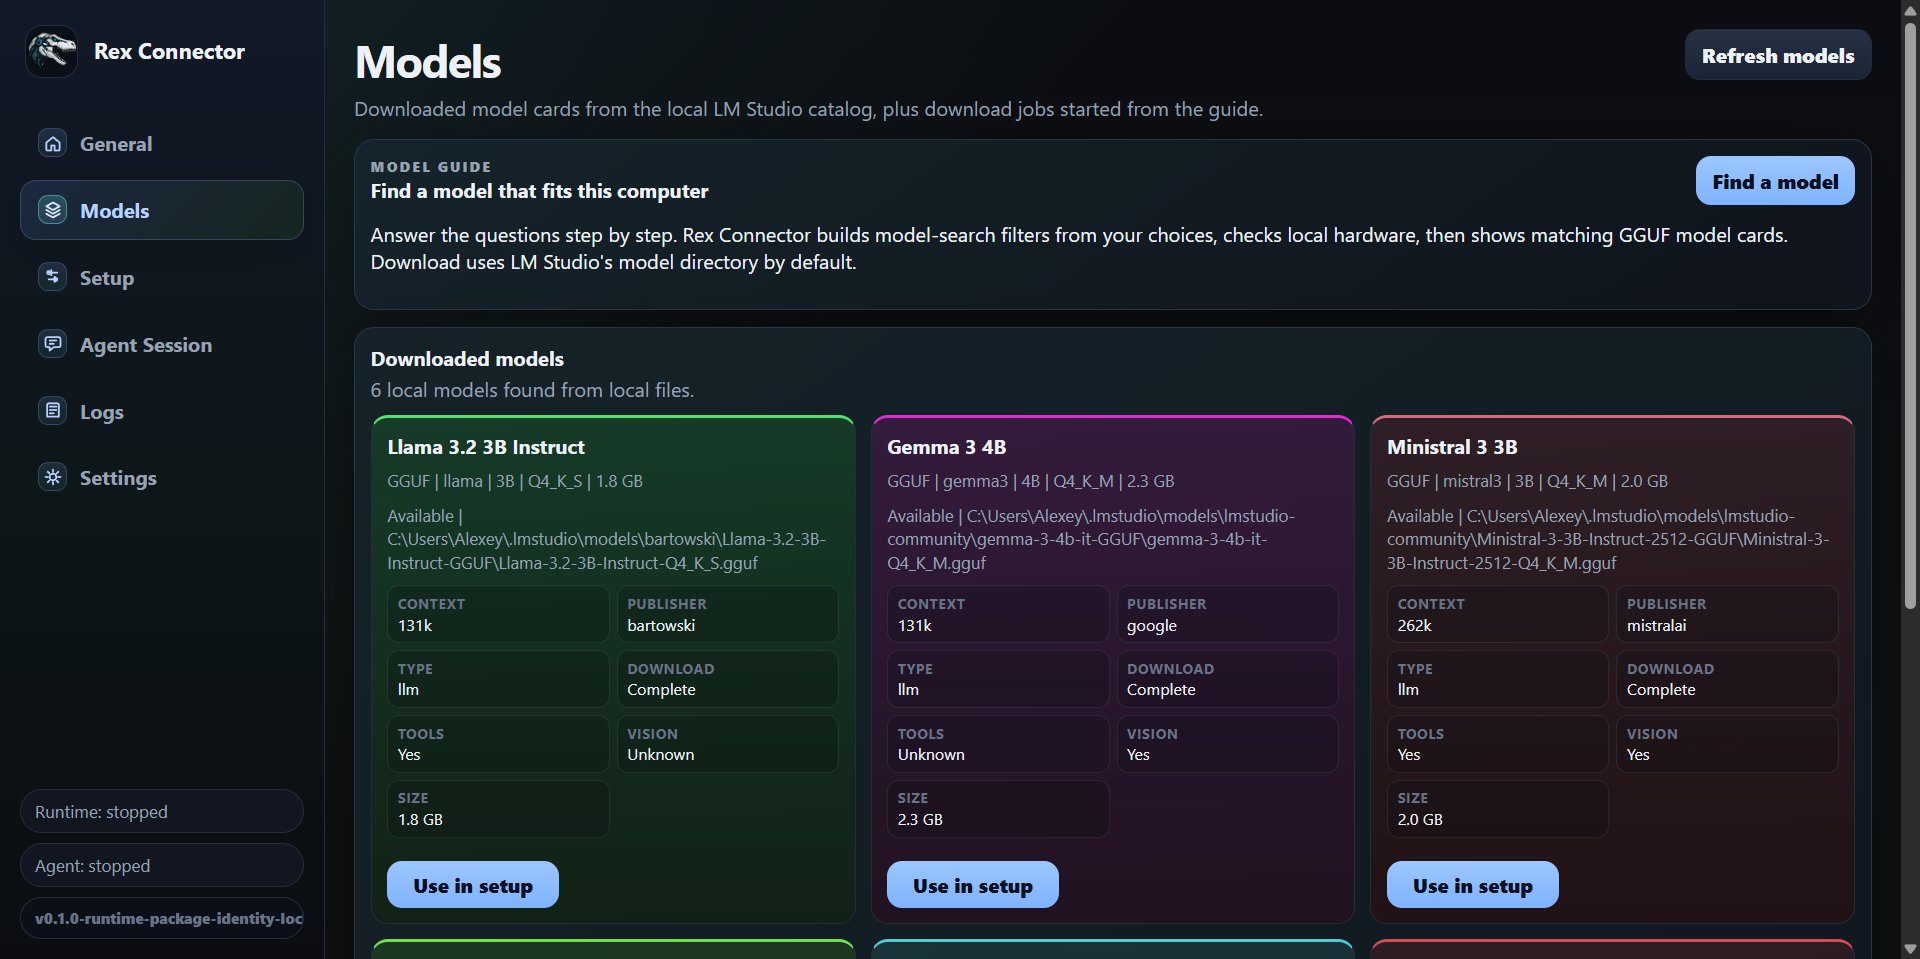This screenshot has height=959, width=1920.
Task: Open Agent Session from sidebar
Action: point(162,344)
